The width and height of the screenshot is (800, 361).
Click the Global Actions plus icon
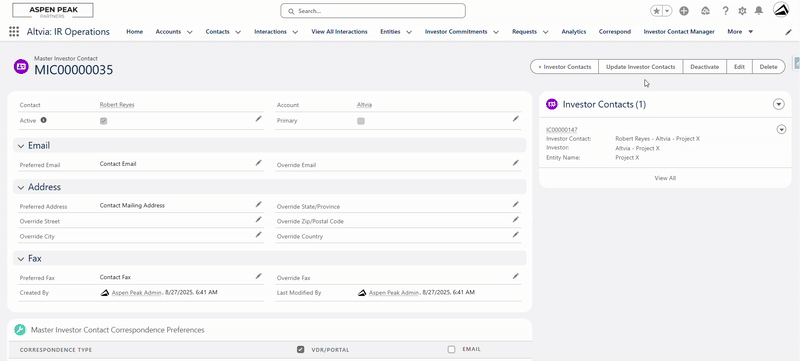coord(684,11)
